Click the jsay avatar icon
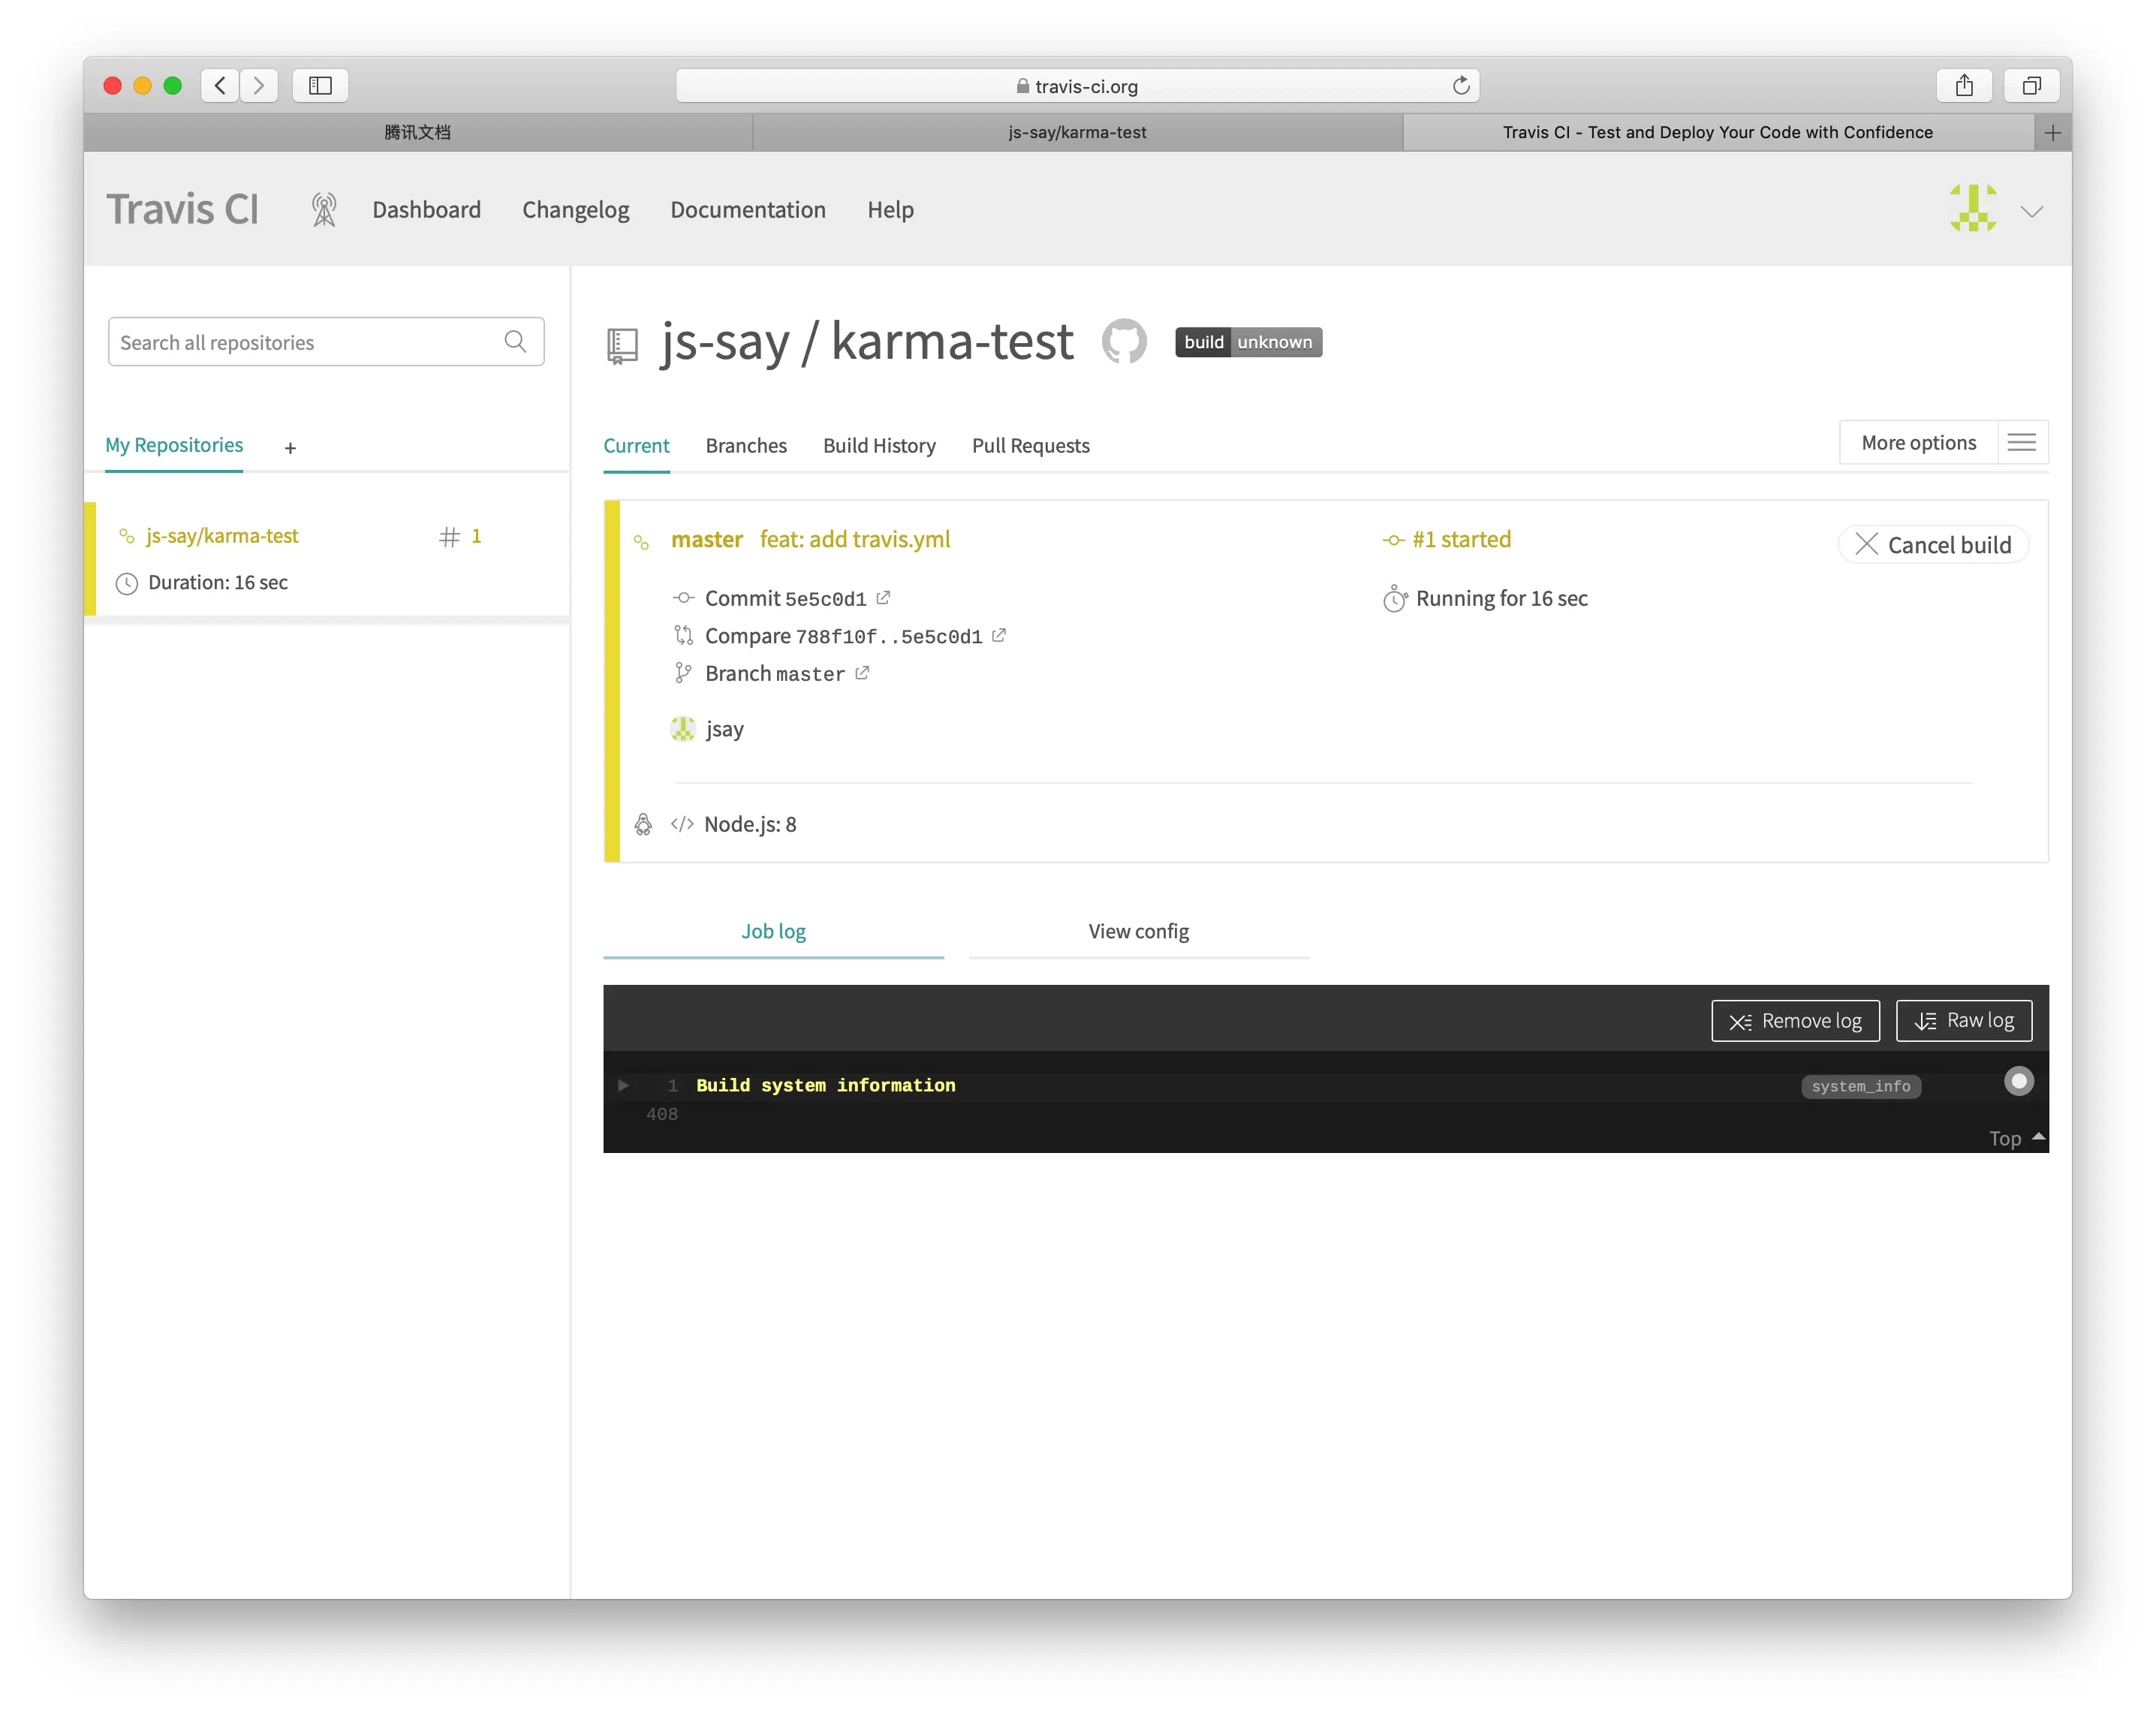This screenshot has height=1710, width=2156. [x=683, y=729]
